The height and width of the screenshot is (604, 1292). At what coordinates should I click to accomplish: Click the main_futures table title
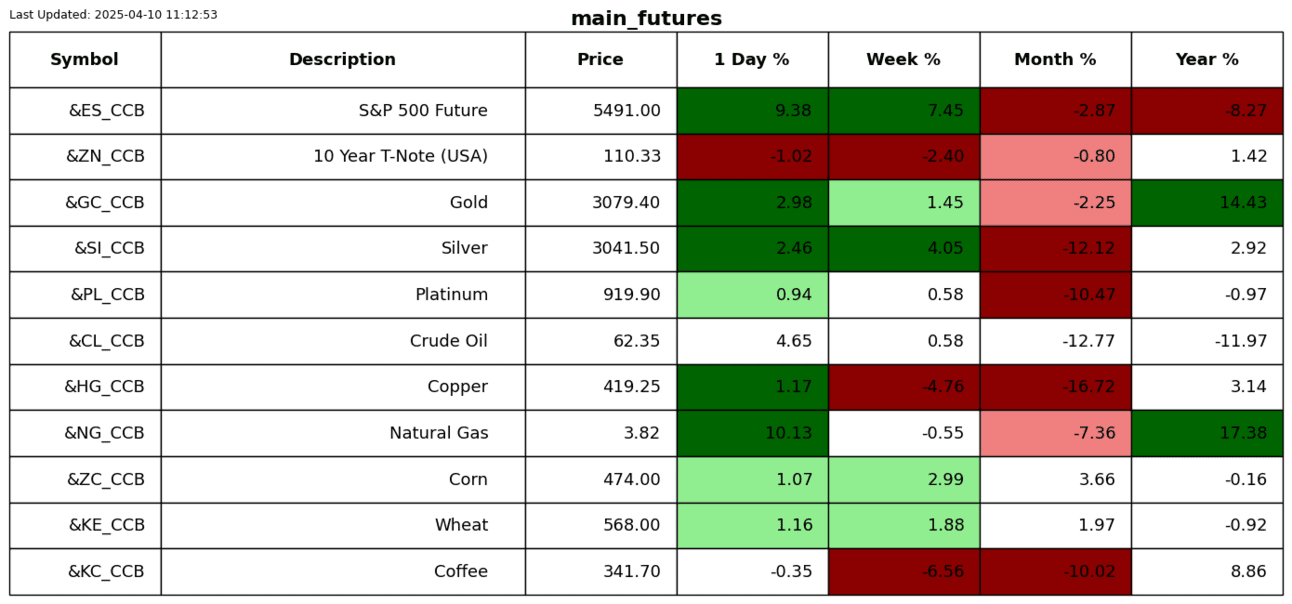coord(646,19)
